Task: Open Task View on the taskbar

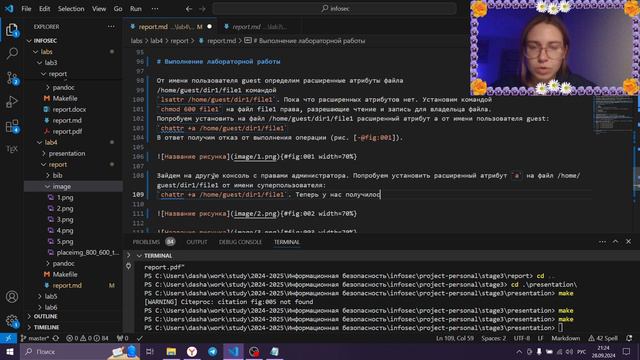Action: coord(150,351)
